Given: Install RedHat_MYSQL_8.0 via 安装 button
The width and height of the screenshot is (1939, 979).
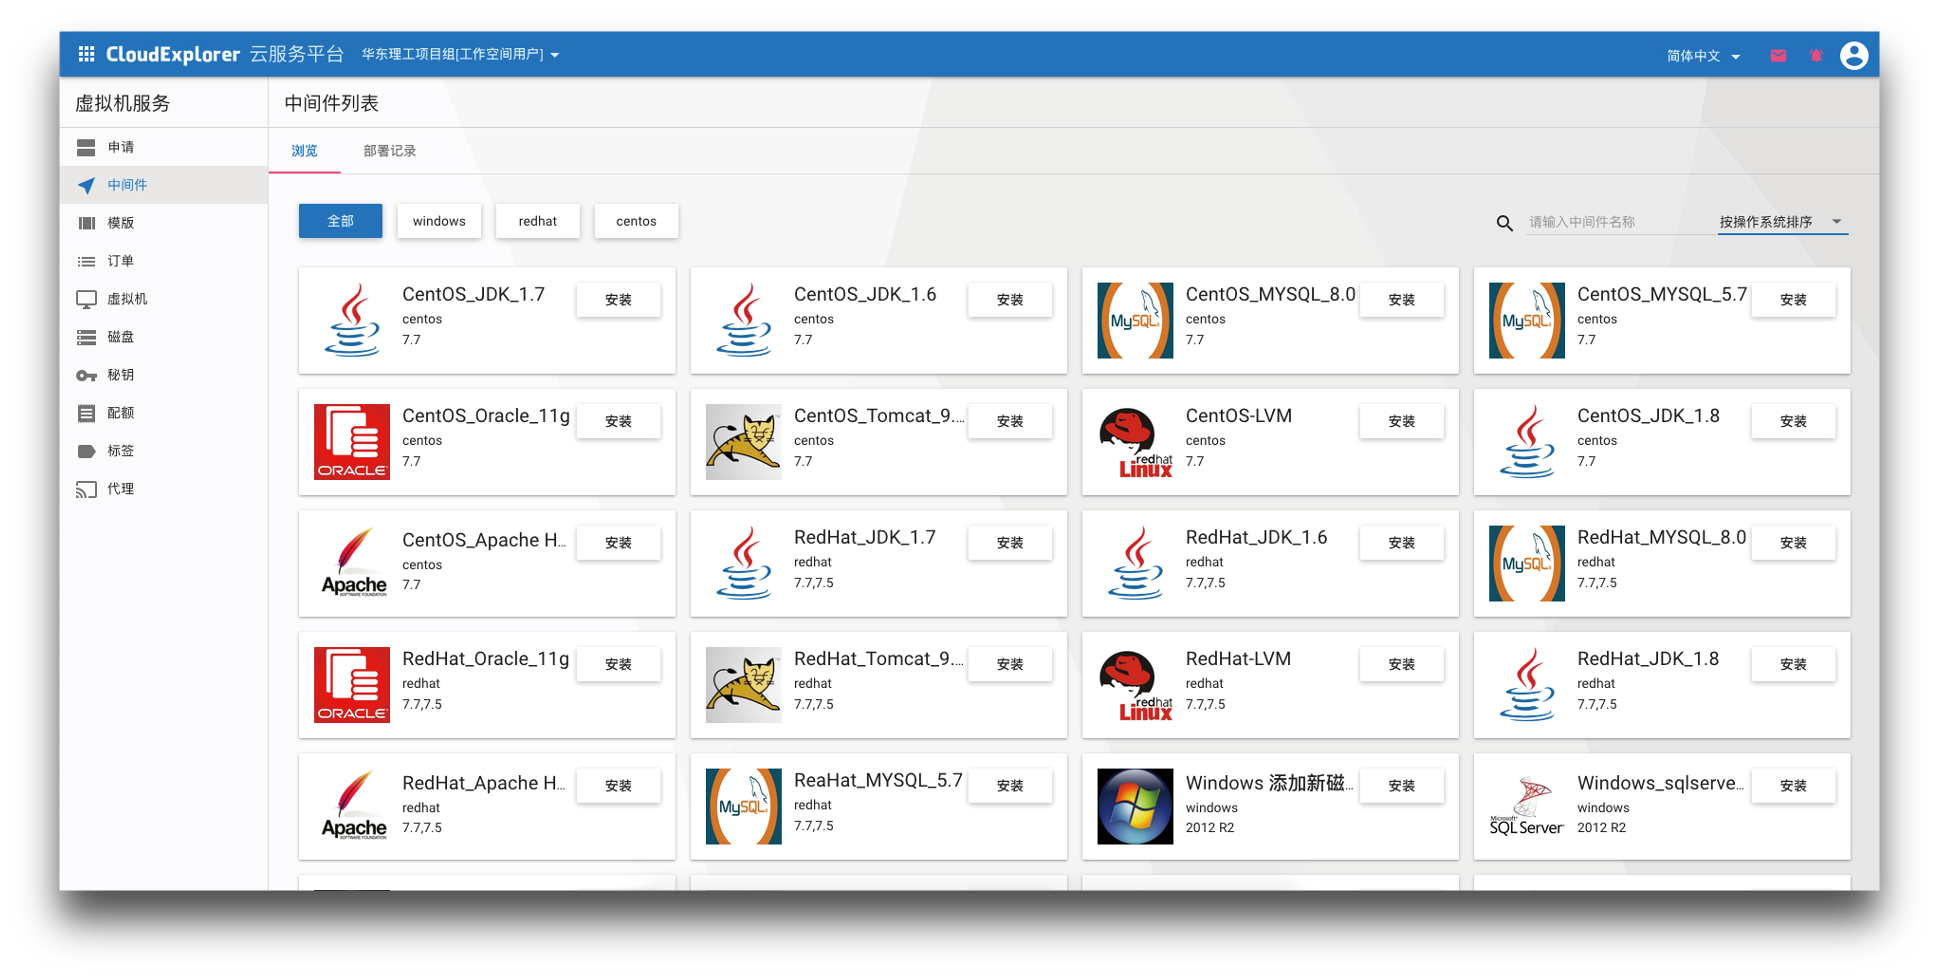Looking at the screenshot, I should coord(1793,543).
